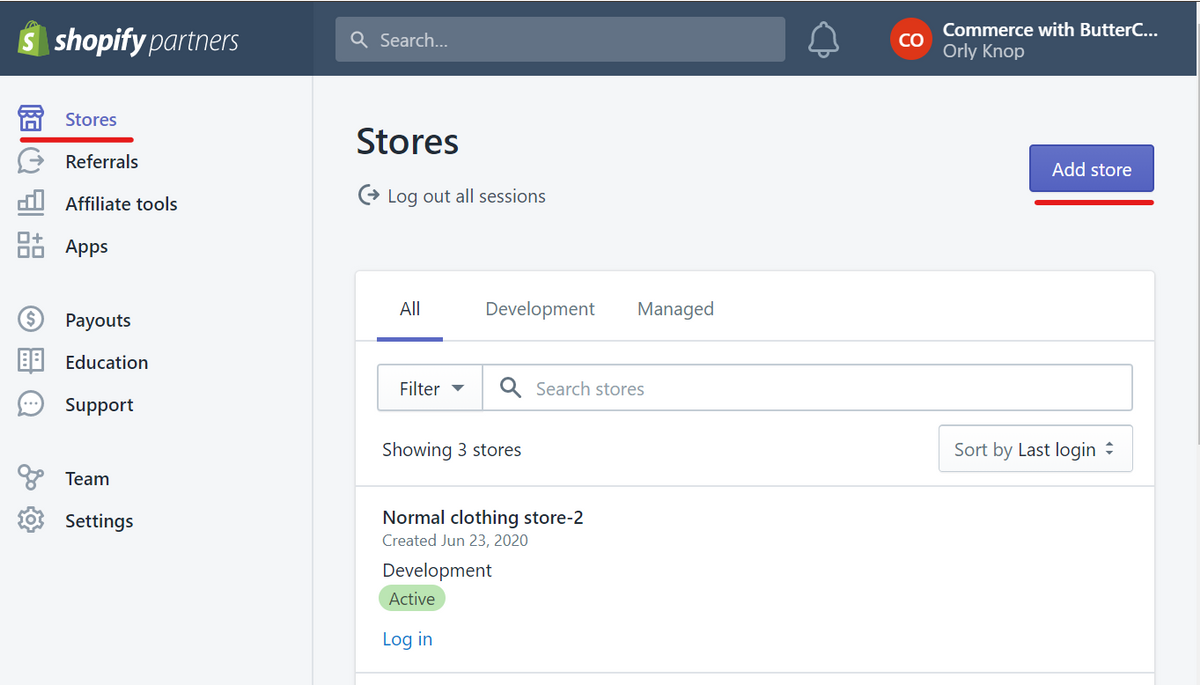Open Affiliate tools bar chart icon
This screenshot has height=685, width=1200.
pyautogui.click(x=31, y=203)
